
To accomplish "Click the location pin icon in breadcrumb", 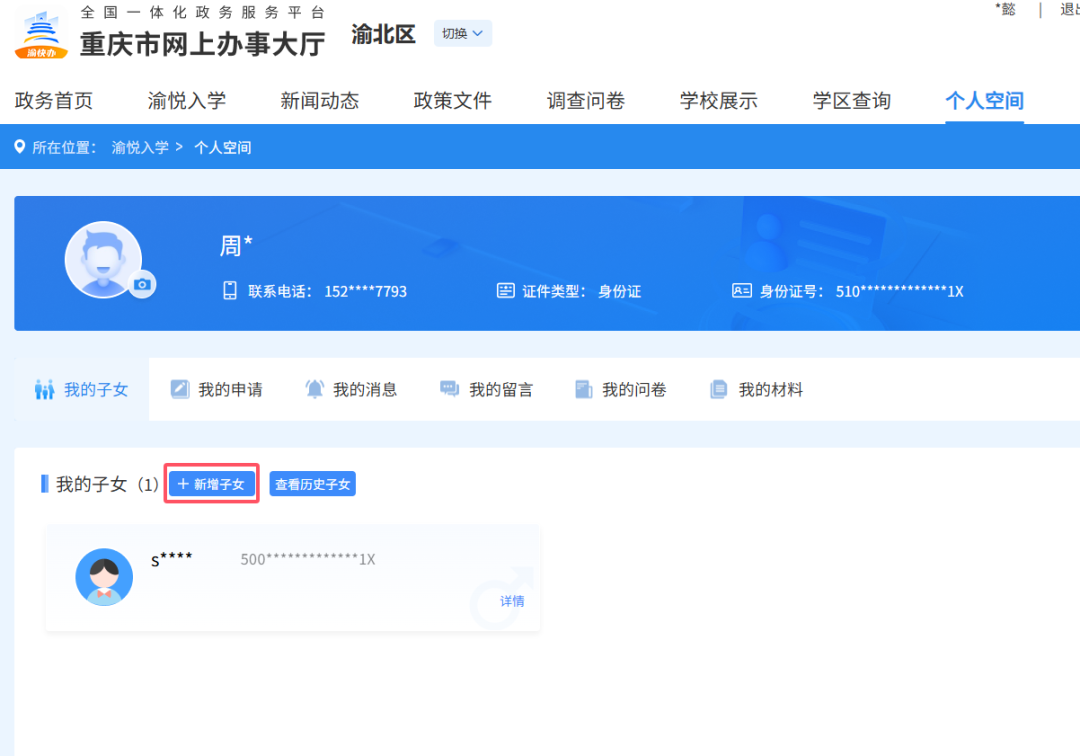I will point(19,147).
